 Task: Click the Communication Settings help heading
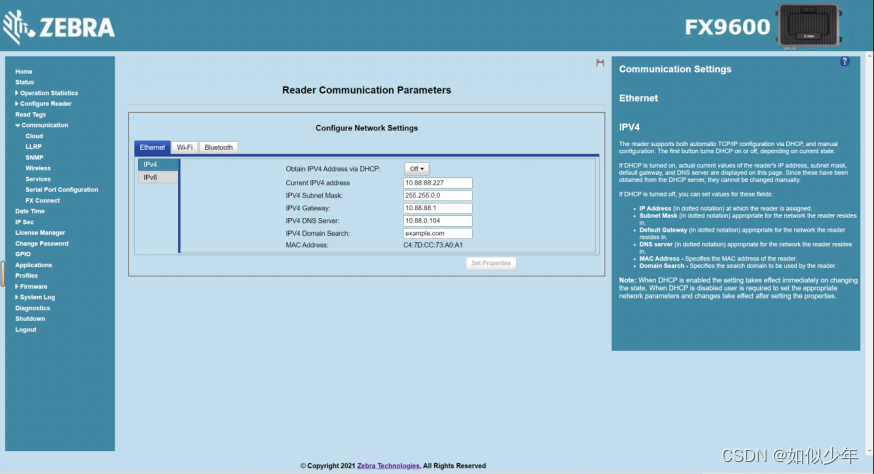coord(675,69)
